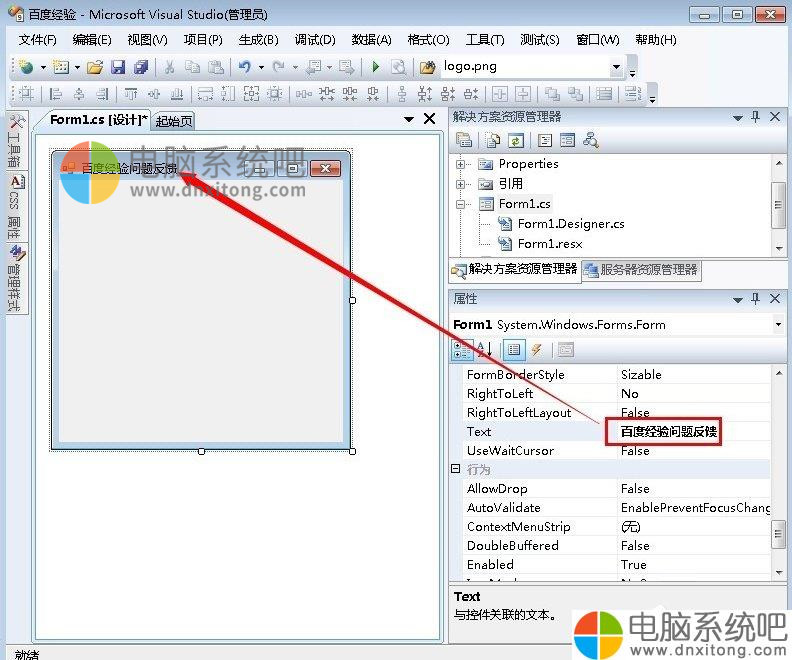Open the logo.png find combo dropdown
Image resolution: width=792 pixels, height=660 pixels.
coord(616,67)
